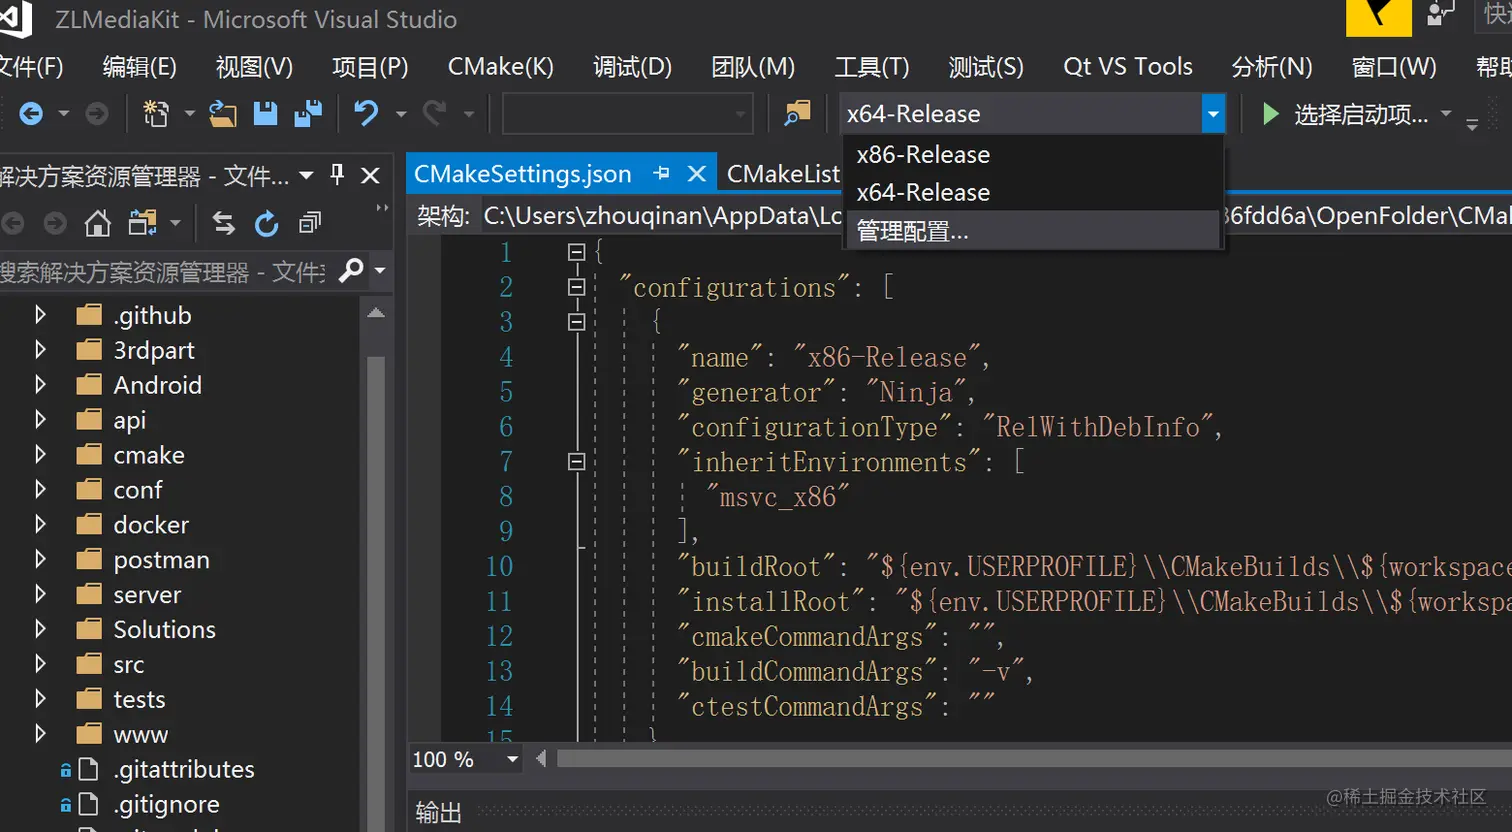Open the 视图(V) view menu
The image size is (1512, 832).
coord(254,67)
